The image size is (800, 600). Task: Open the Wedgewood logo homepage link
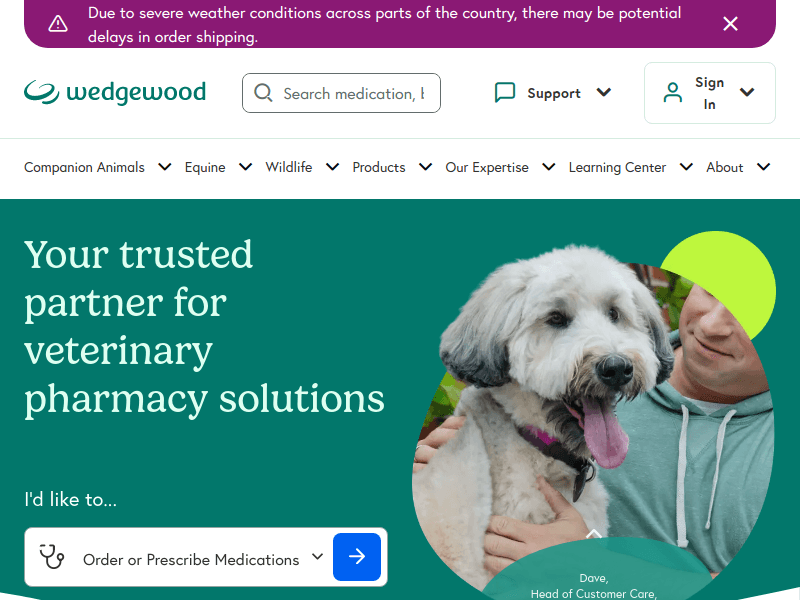click(115, 92)
